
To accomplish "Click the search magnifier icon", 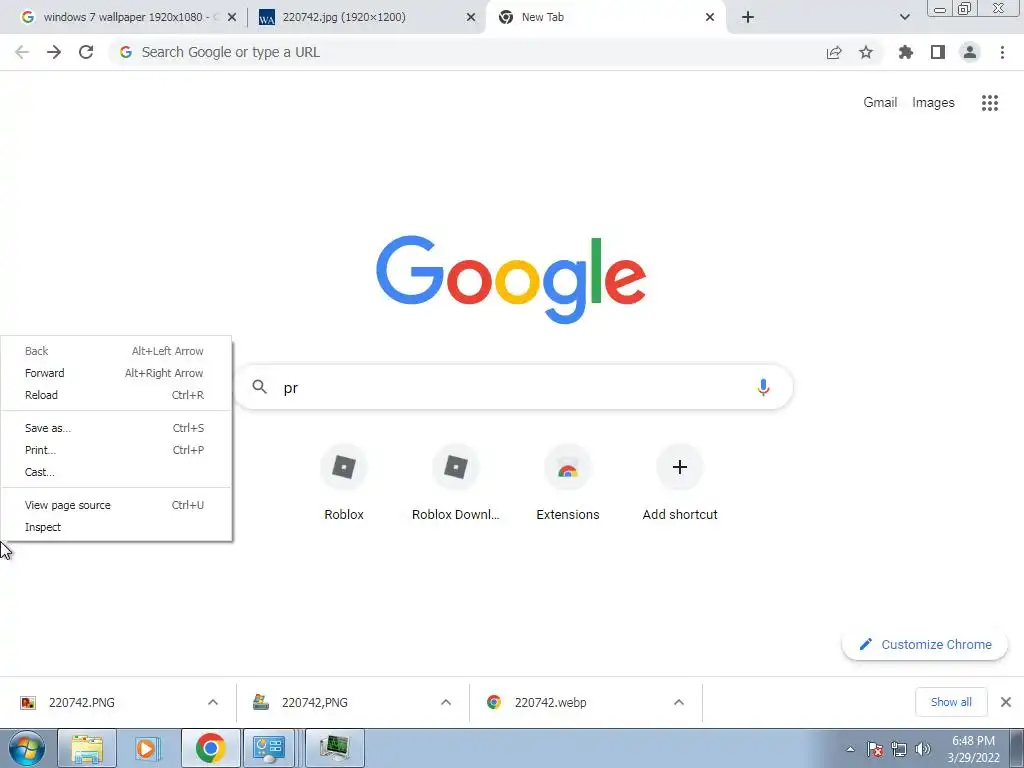I will point(259,387).
